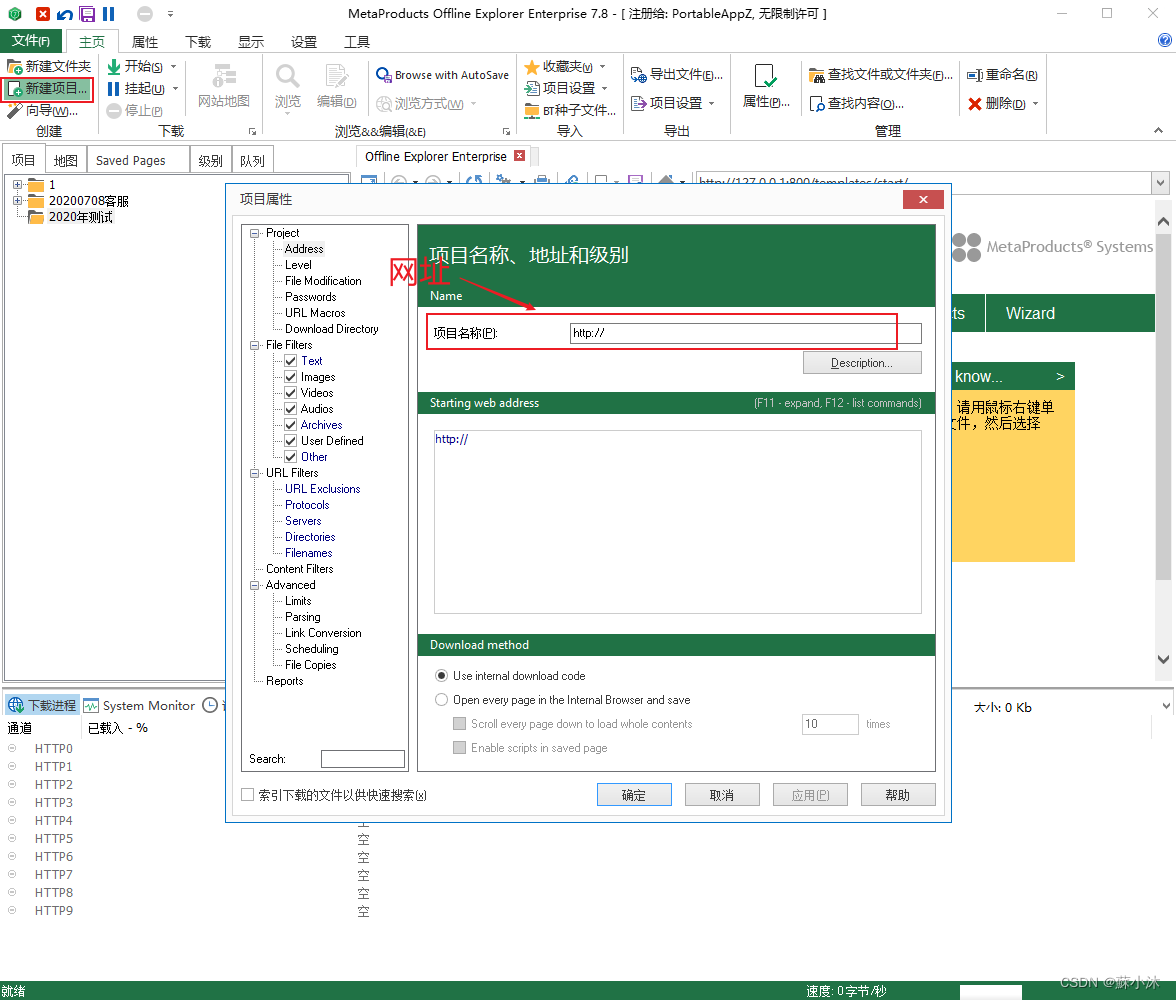Switch to the 工具 ribbon tab
Viewport: 1176px width, 1000px height.
pyautogui.click(x=356, y=42)
